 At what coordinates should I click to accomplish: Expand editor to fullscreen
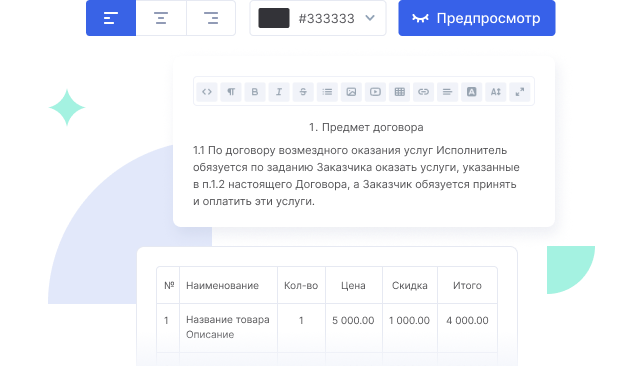click(x=520, y=92)
